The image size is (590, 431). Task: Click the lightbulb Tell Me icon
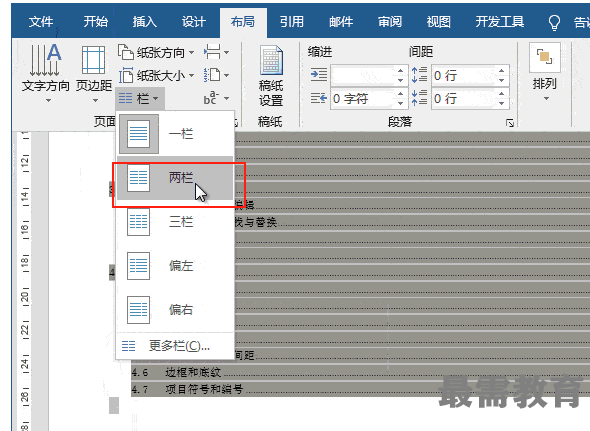554,23
